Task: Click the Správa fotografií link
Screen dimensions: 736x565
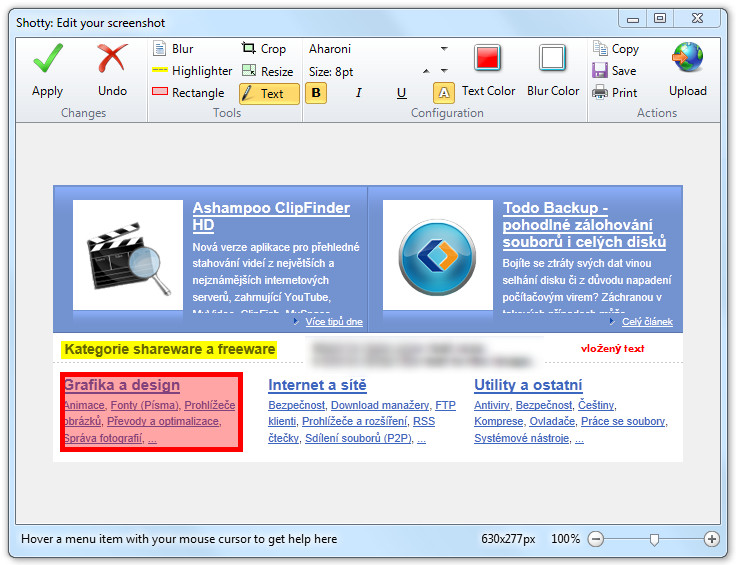Action: pos(103,438)
